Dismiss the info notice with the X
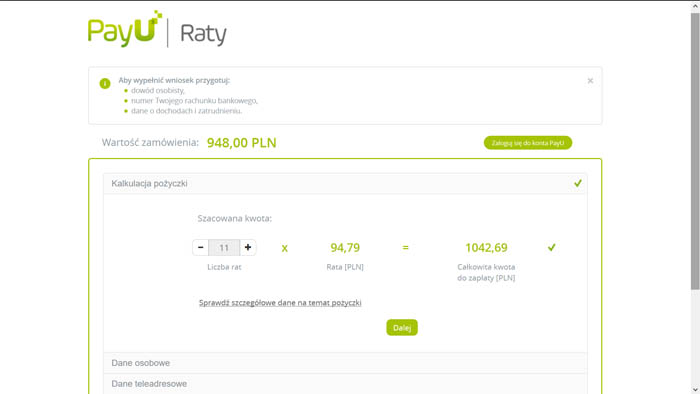This screenshot has width=700, height=394. (590, 81)
